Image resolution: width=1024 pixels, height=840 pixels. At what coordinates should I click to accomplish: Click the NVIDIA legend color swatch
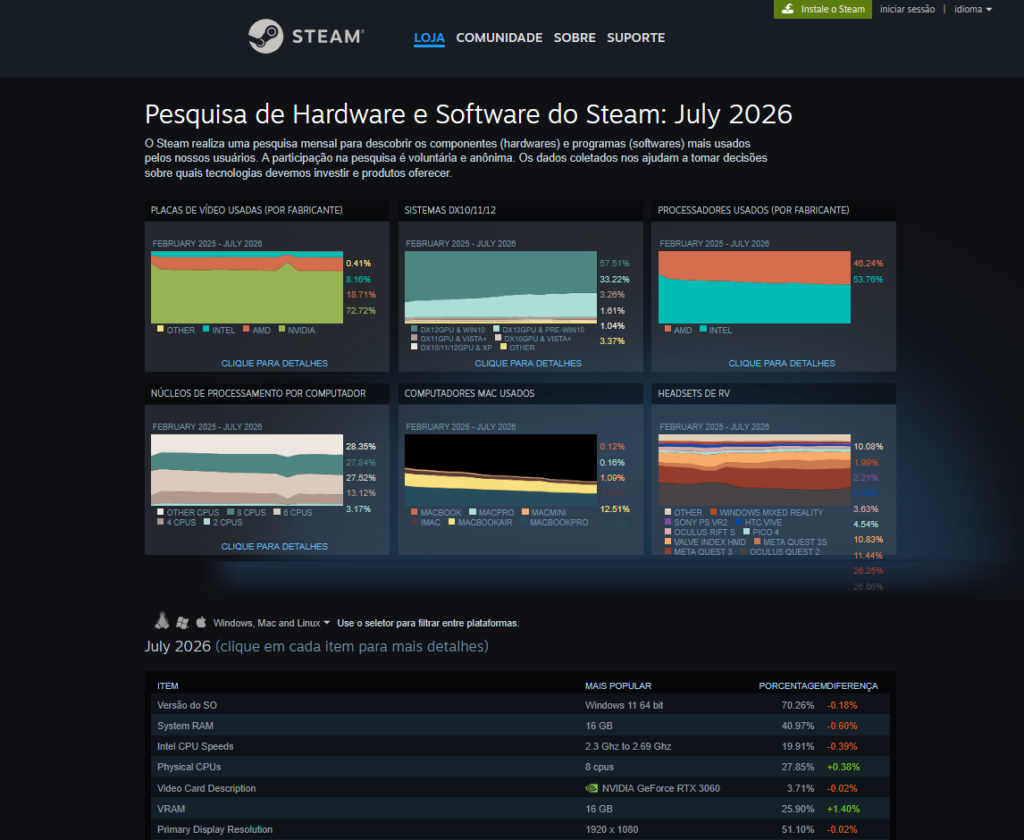click(x=282, y=329)
